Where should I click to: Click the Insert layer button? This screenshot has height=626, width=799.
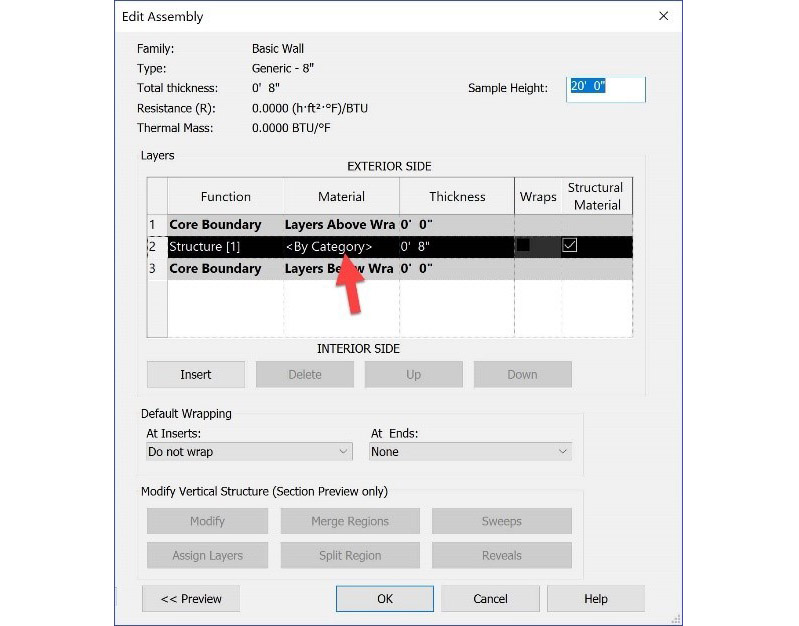(196, 375)
